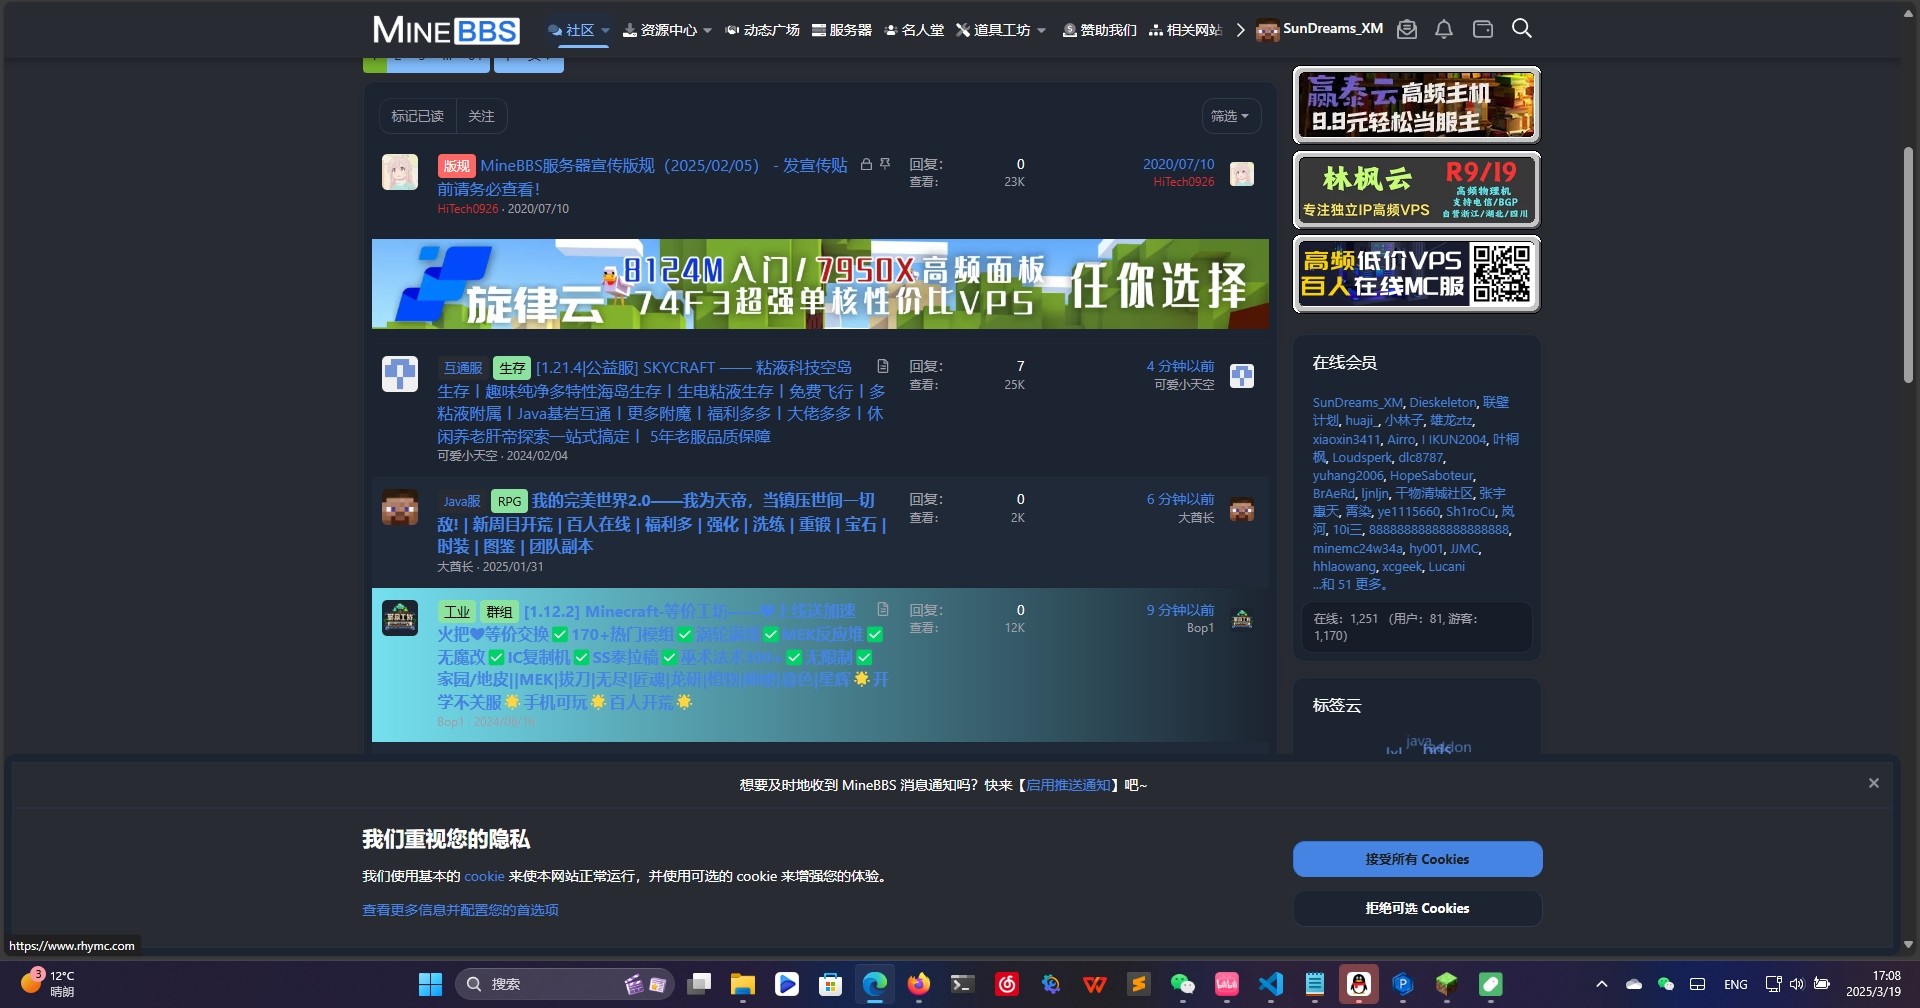1920x1008 pixels.
Task: Accept all cookies button
Action: point(1417,859)
